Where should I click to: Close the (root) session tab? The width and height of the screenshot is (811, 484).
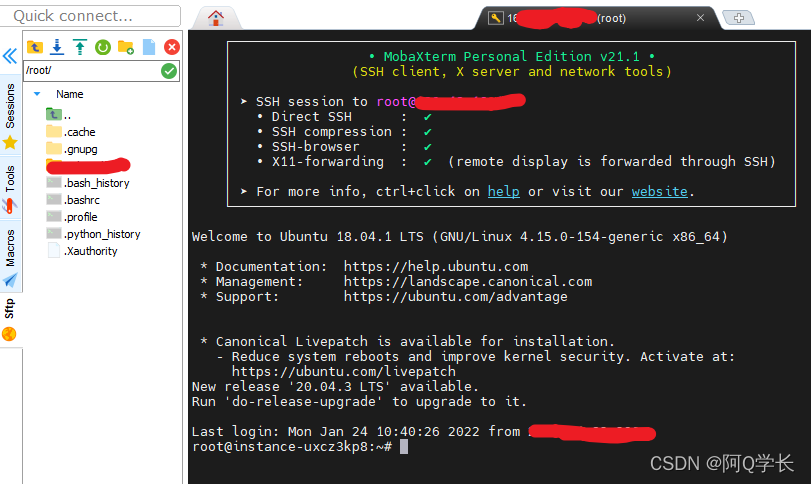pos(700,18)
